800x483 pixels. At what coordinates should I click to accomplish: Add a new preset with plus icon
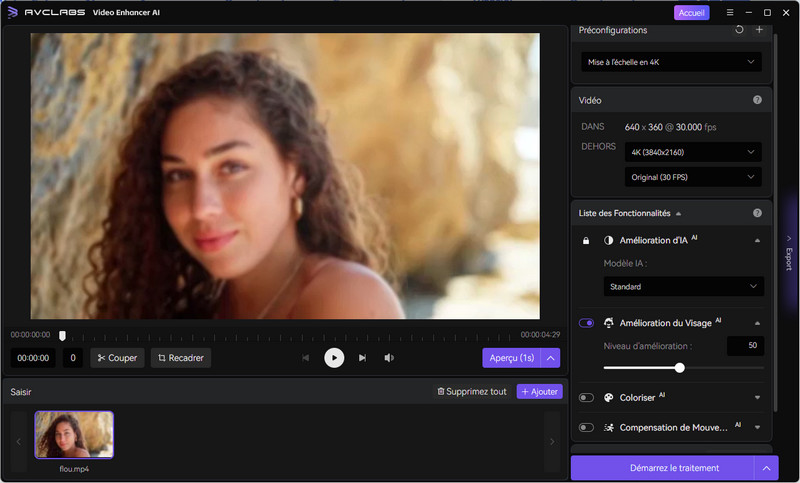coord(759,30)
